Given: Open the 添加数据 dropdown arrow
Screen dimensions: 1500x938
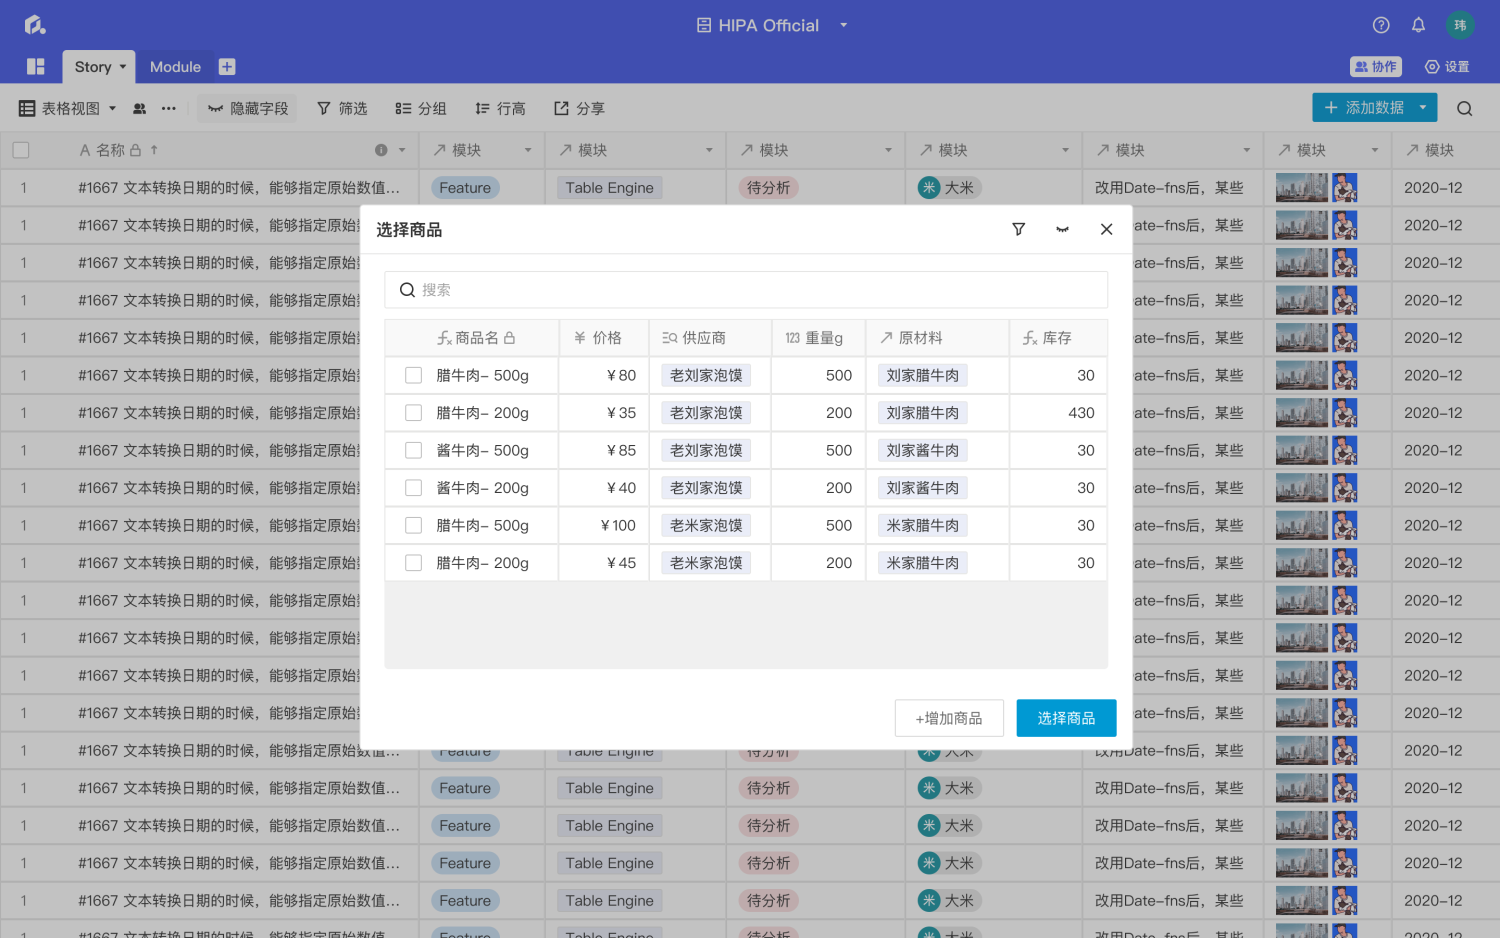Looking at the screenshot, I should pos(1423,107).
